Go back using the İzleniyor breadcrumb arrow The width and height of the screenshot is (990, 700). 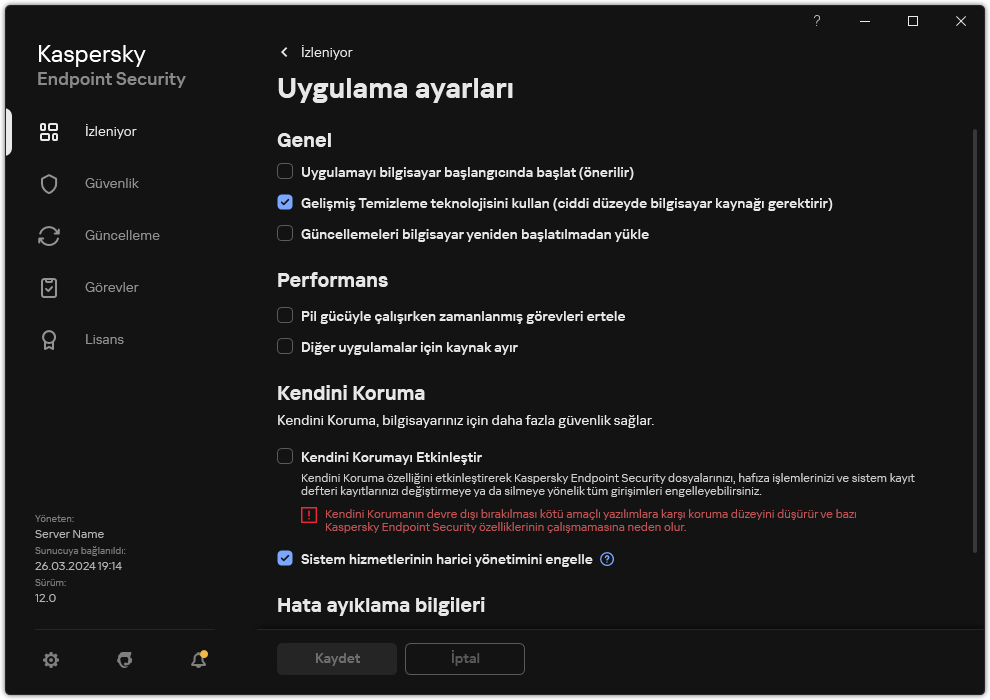click(284, 52)
